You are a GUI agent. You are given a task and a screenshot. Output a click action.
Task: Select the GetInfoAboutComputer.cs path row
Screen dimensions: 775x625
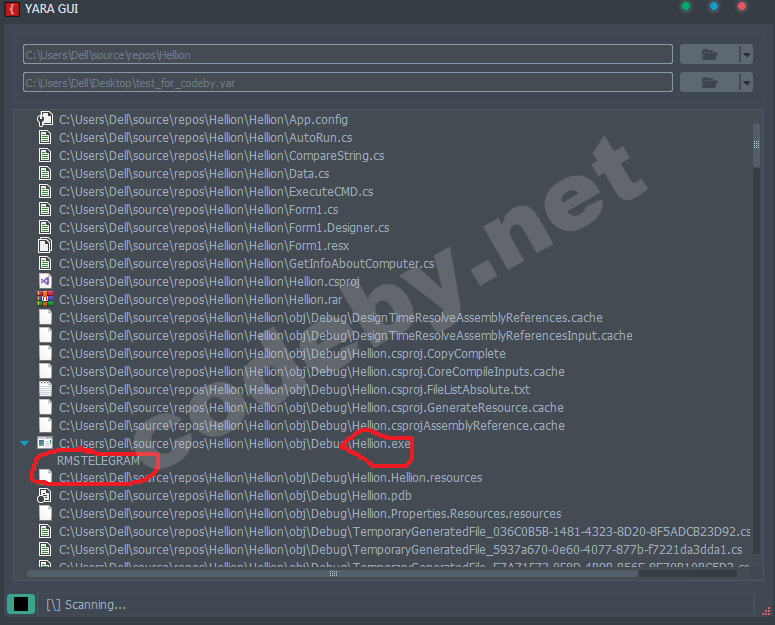(x=247, y=263)
